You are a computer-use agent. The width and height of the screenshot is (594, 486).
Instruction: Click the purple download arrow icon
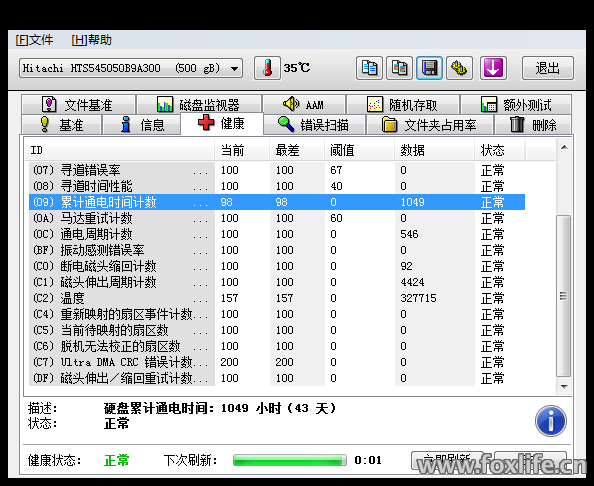coord(493,68)
